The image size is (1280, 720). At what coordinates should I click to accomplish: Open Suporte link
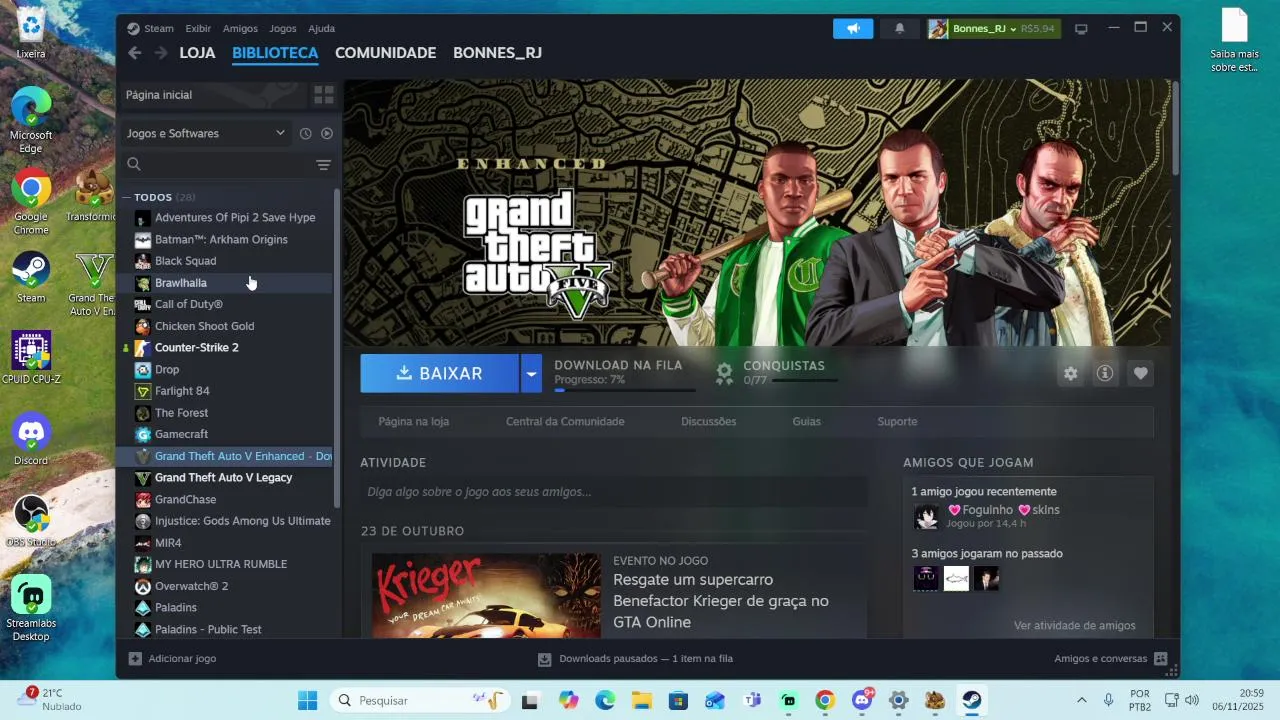[x=897, y=422]
